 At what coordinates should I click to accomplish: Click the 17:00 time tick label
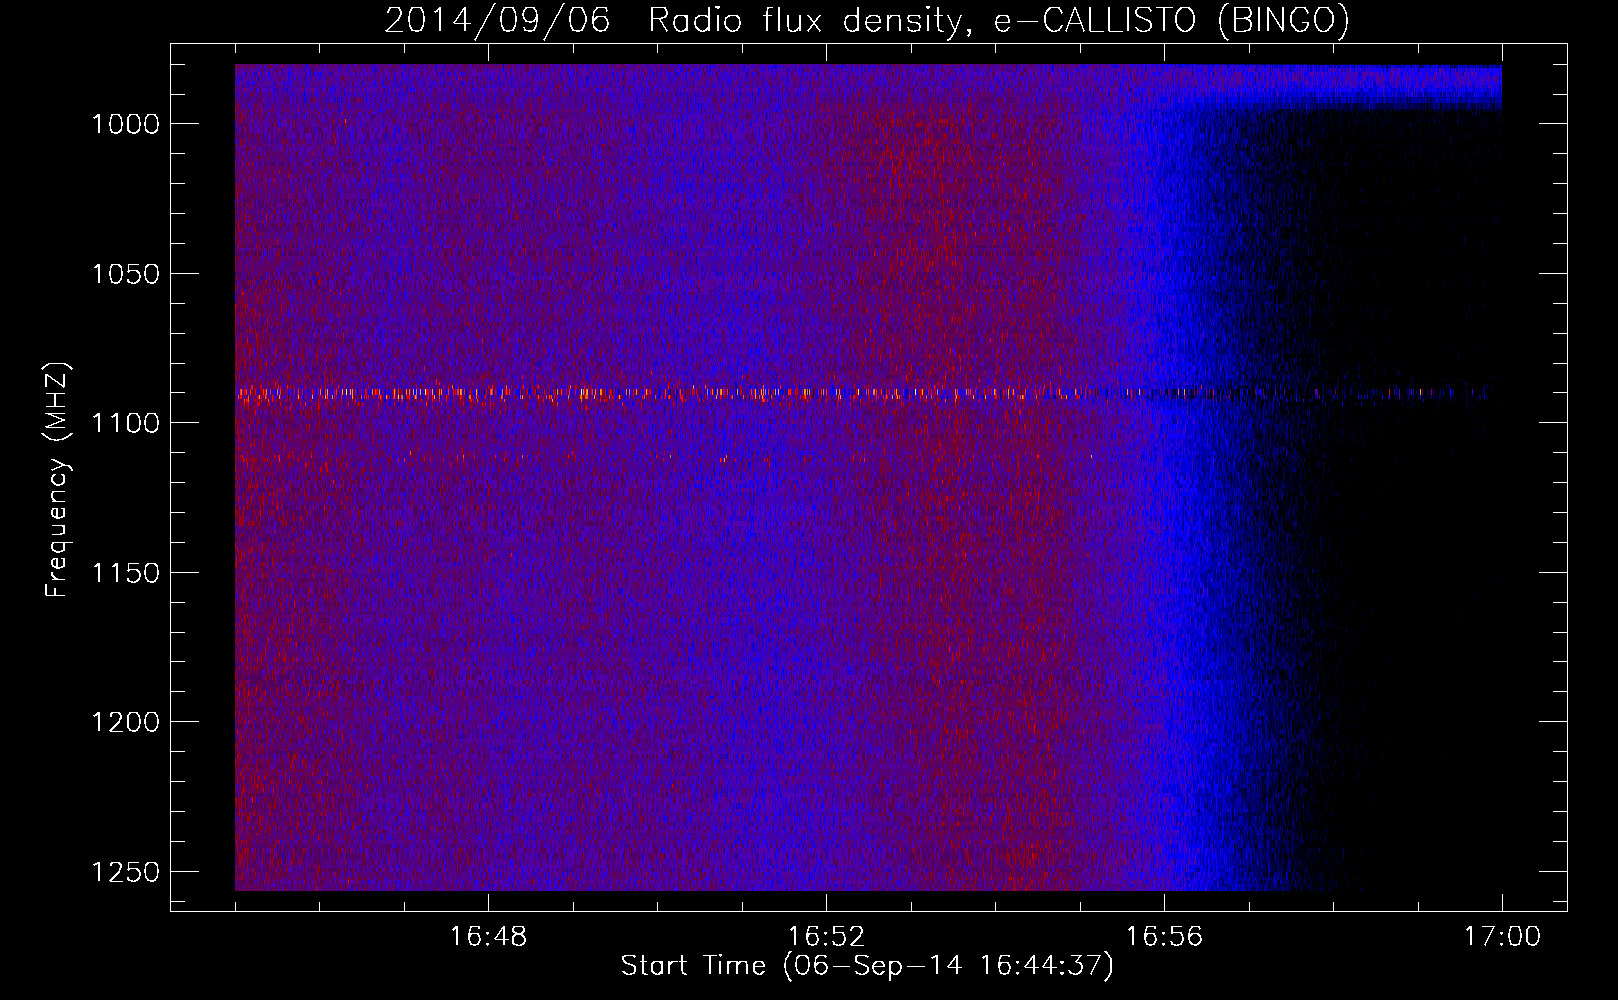pos(1502,937)
